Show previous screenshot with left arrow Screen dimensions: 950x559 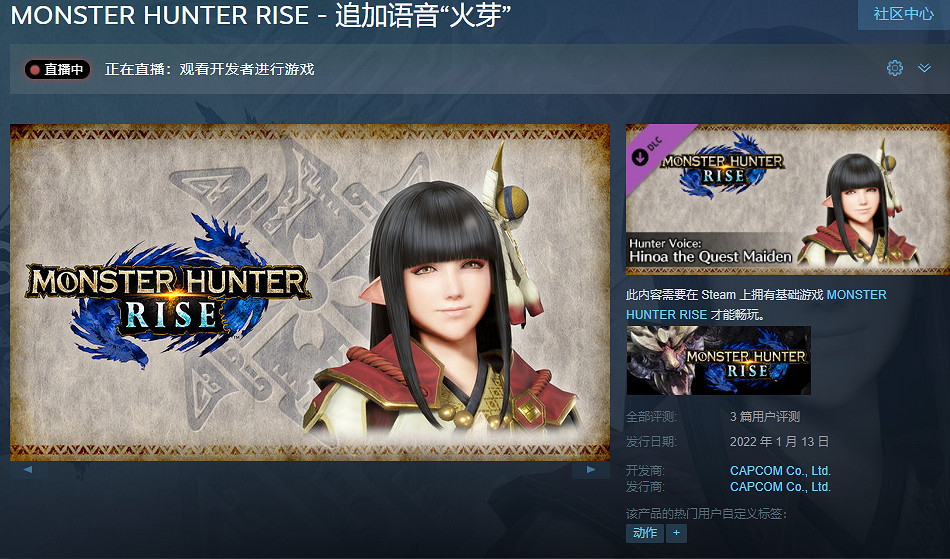coord(28,469)
